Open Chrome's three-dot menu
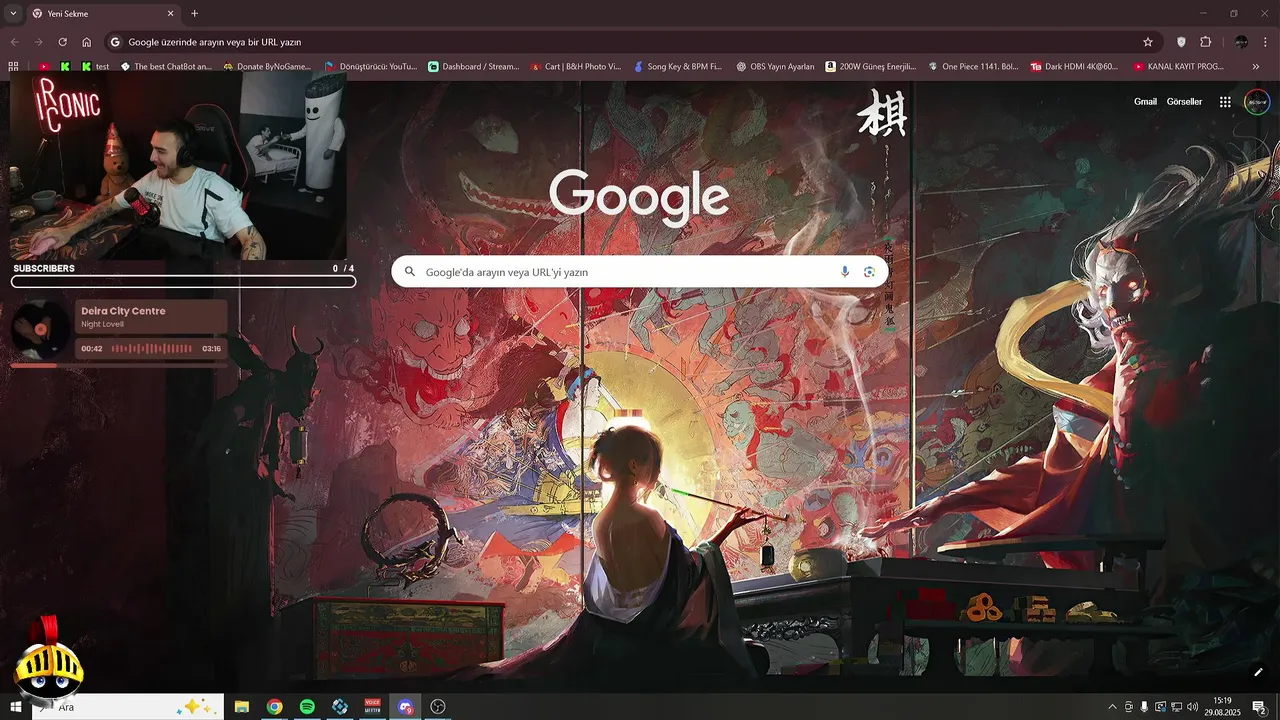This screenshot has width=1280, height=720. coord(1266,42)
